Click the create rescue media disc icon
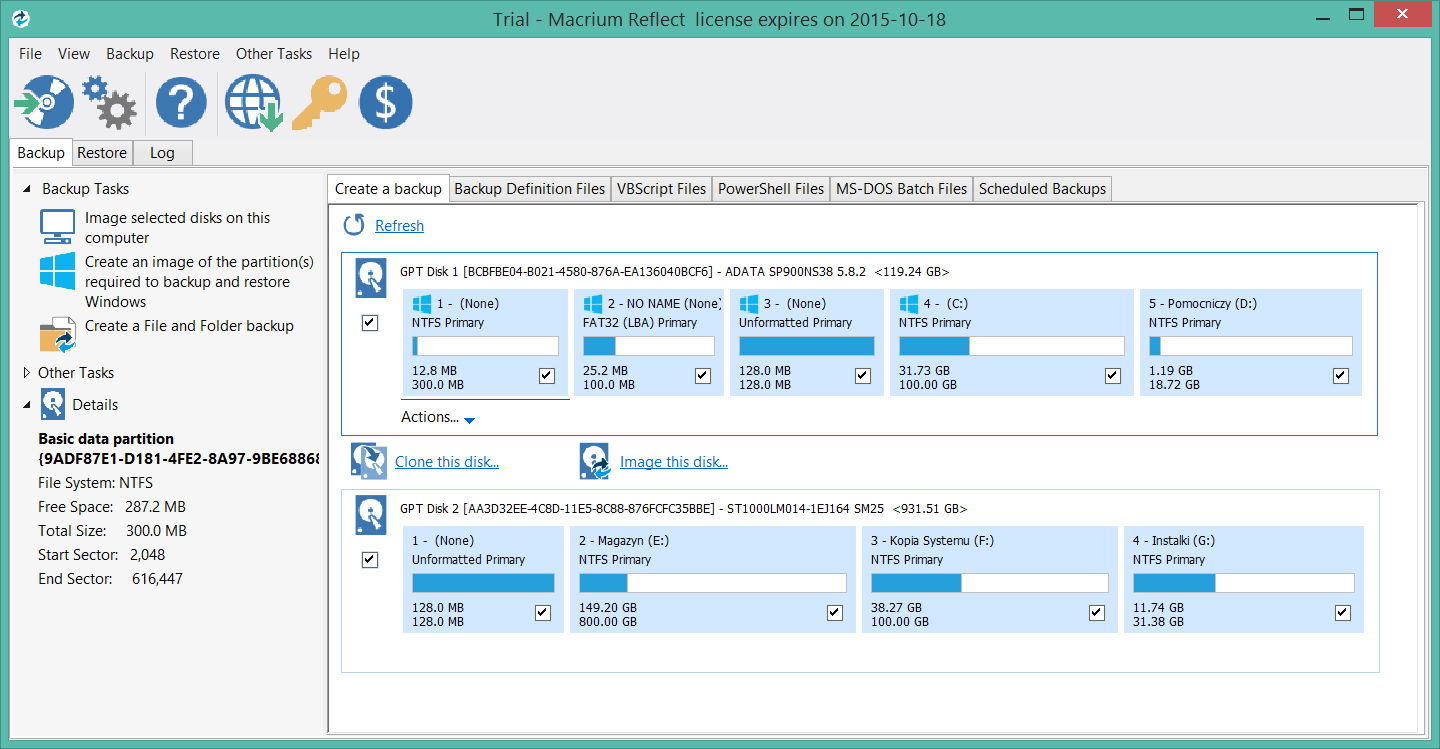This screenshot has width=1440, height=749. pos(43,103)
